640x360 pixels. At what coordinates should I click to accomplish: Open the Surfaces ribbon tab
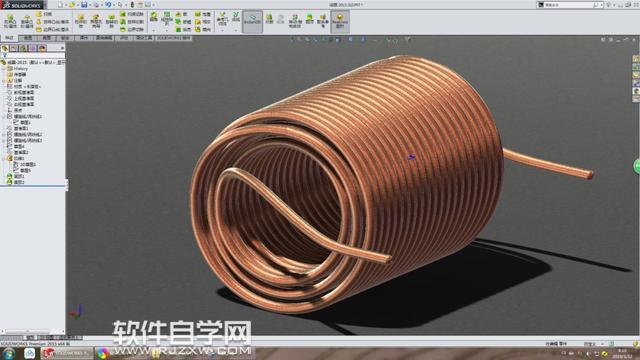pos(47,38)
